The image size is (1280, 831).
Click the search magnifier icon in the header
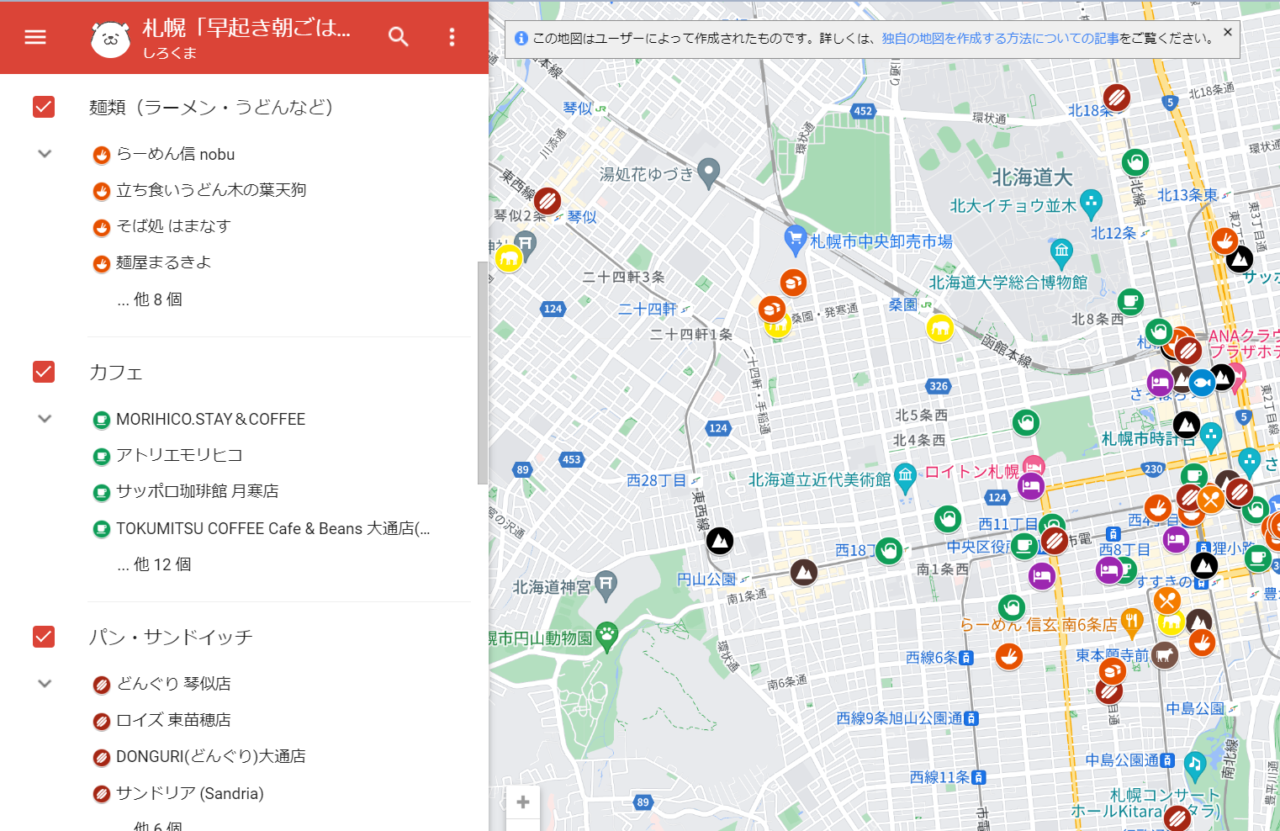[399, 37]
